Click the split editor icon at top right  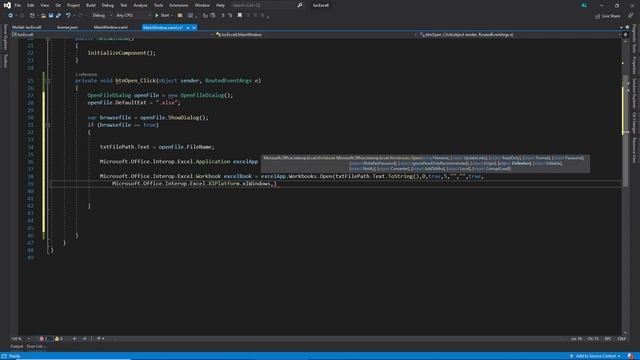point(625,35)
